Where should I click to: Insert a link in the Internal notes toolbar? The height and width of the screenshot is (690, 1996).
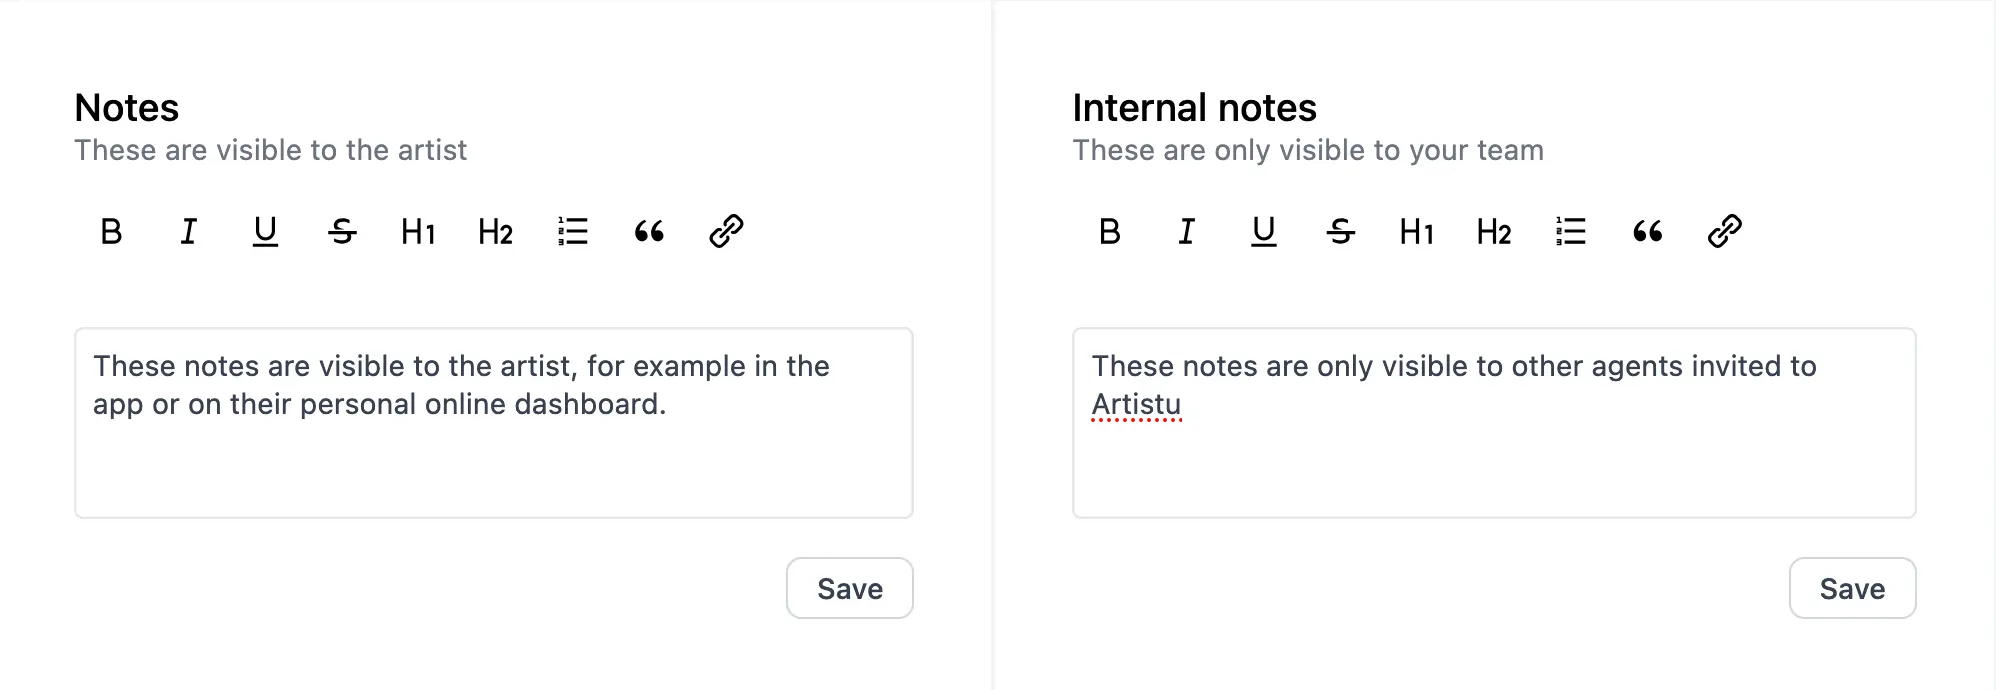[x=1725, y=232]
